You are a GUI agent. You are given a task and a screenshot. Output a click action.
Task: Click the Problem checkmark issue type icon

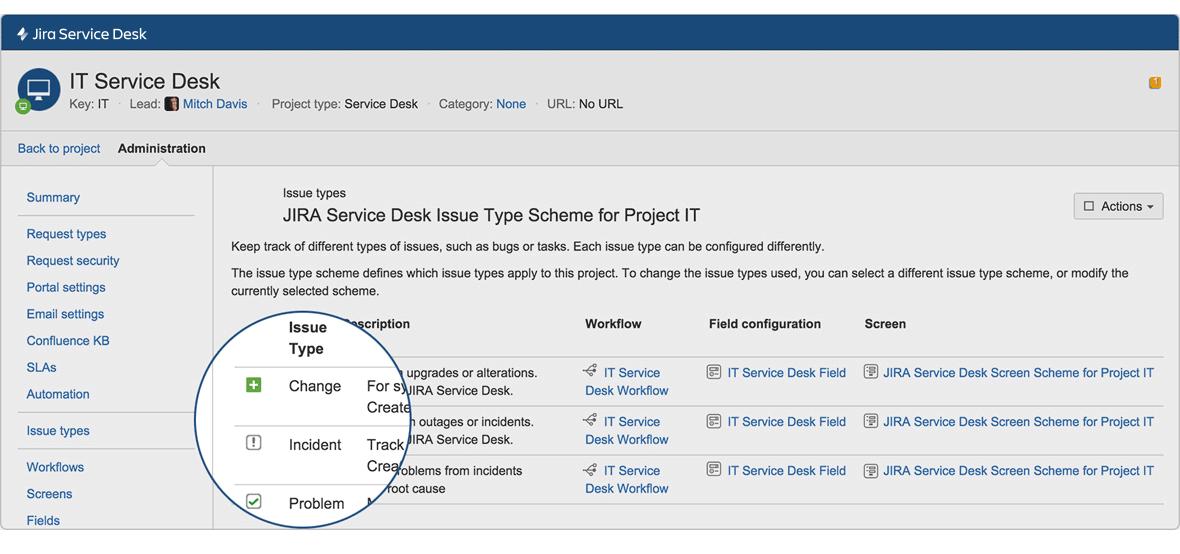tap(254, 502)
